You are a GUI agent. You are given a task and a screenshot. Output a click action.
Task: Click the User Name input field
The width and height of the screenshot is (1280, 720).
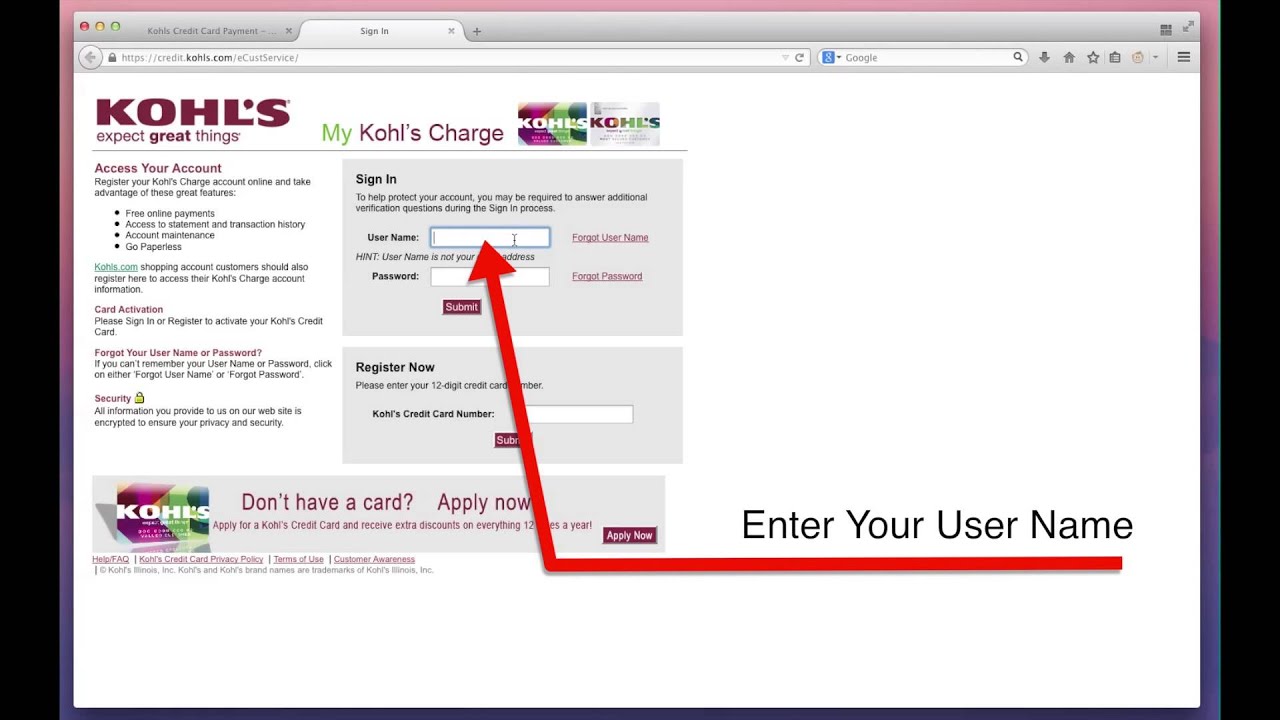[x=490, y=238]
